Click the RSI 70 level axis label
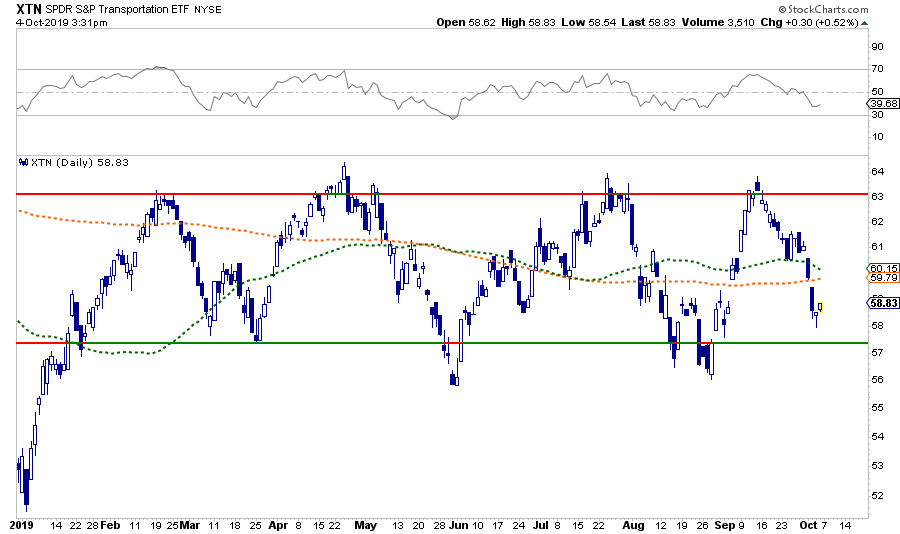The width and height of the screenshot is (900, 534). (877, 69)
